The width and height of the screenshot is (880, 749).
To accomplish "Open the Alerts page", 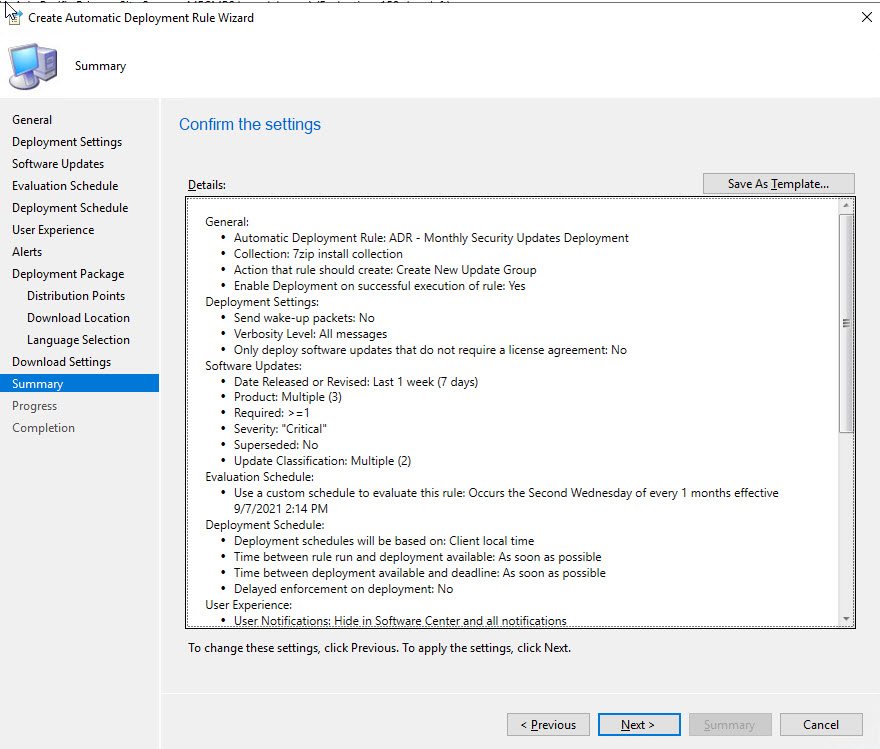I will pos(27,252).
